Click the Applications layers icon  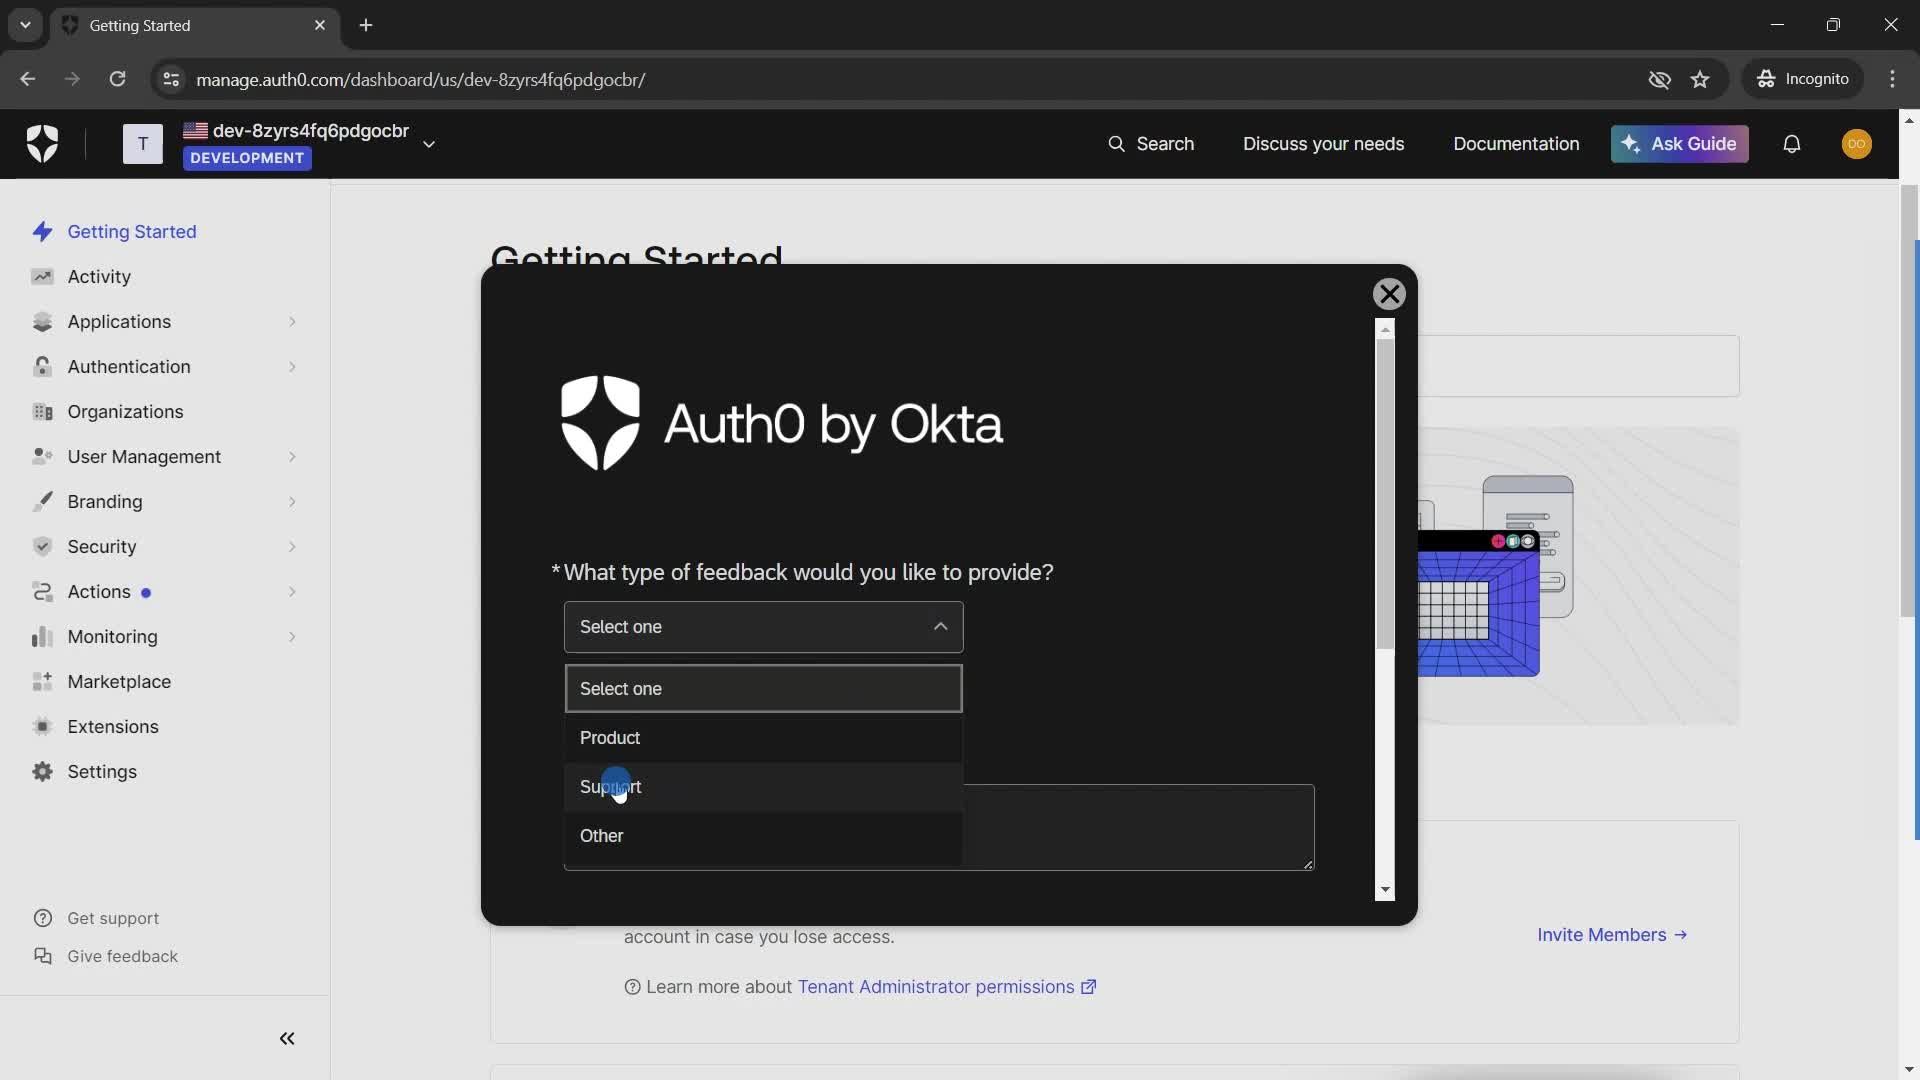point(42,322)
